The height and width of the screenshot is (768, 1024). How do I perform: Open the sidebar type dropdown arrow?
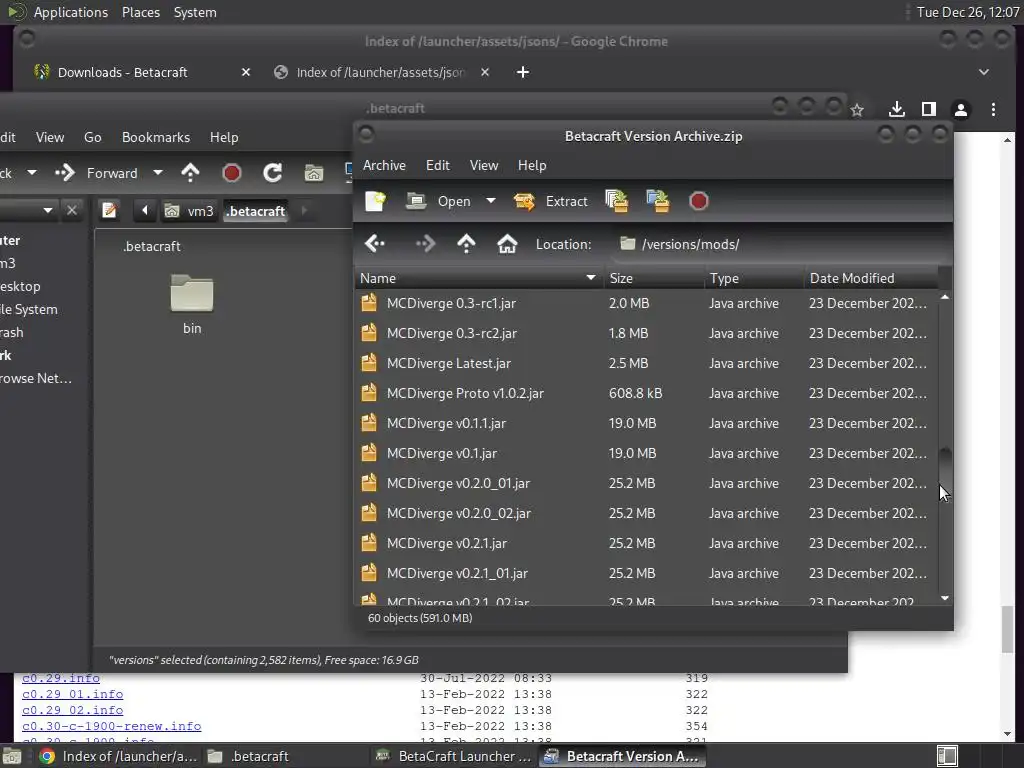pyautogui.click(x=48, y=210)
